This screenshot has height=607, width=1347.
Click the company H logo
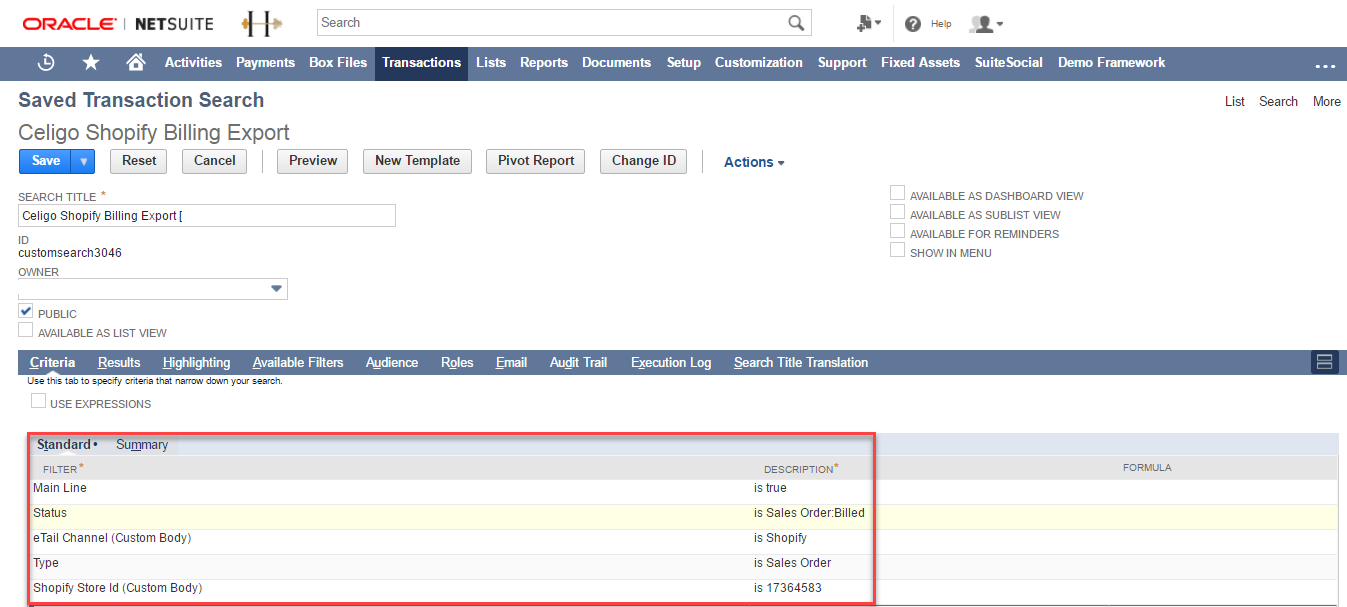pyautogui.click(x=262, y=23)
